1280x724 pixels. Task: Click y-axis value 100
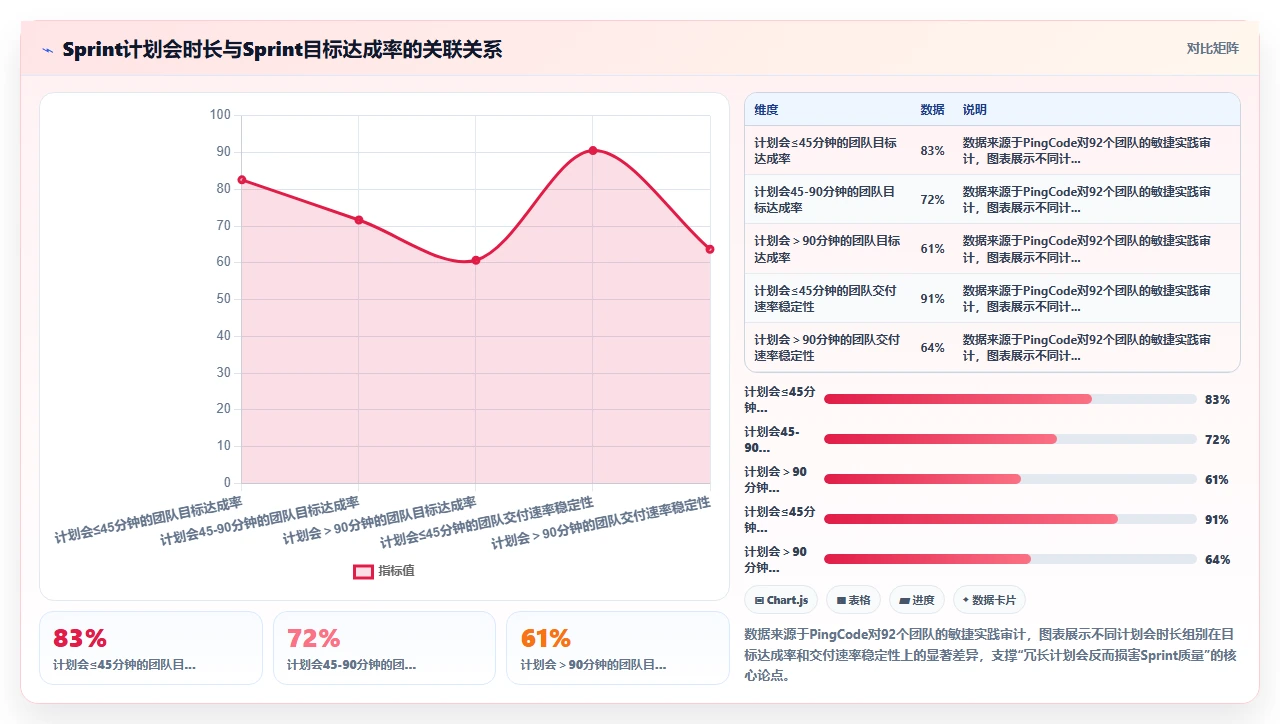[x=220, y=115]
